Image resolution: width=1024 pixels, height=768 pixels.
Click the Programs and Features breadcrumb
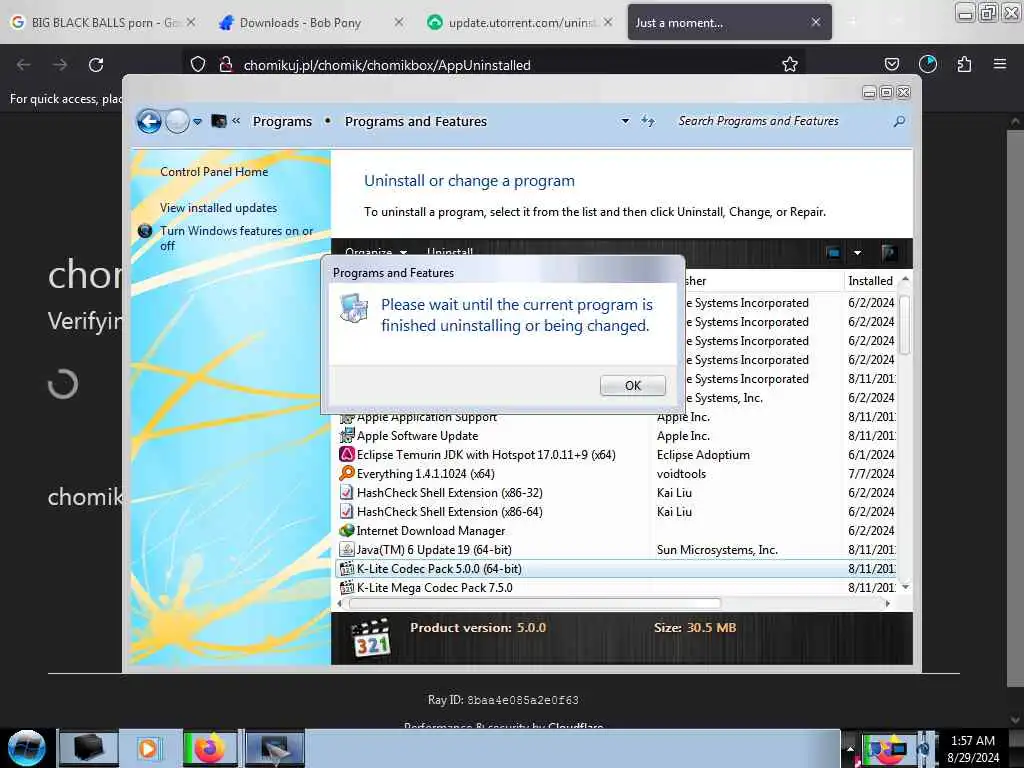[x=415, y=121]
